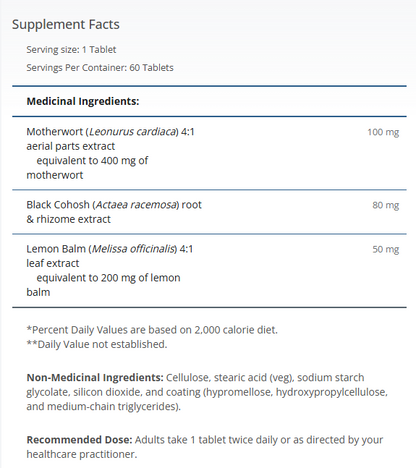Screen dimensions: 416x468
Task: Click the 100 mg amount
Action: tap(383, 132)
